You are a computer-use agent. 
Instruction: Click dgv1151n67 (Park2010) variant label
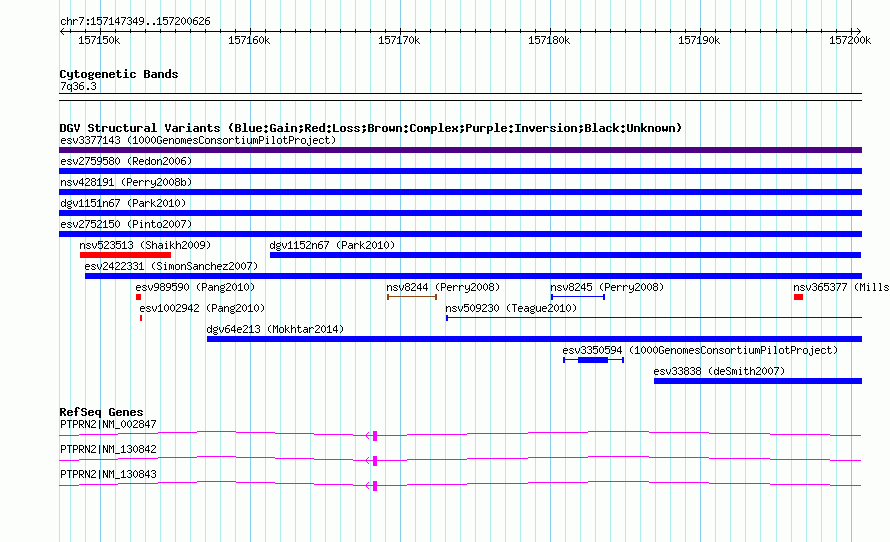coord(123,203)
